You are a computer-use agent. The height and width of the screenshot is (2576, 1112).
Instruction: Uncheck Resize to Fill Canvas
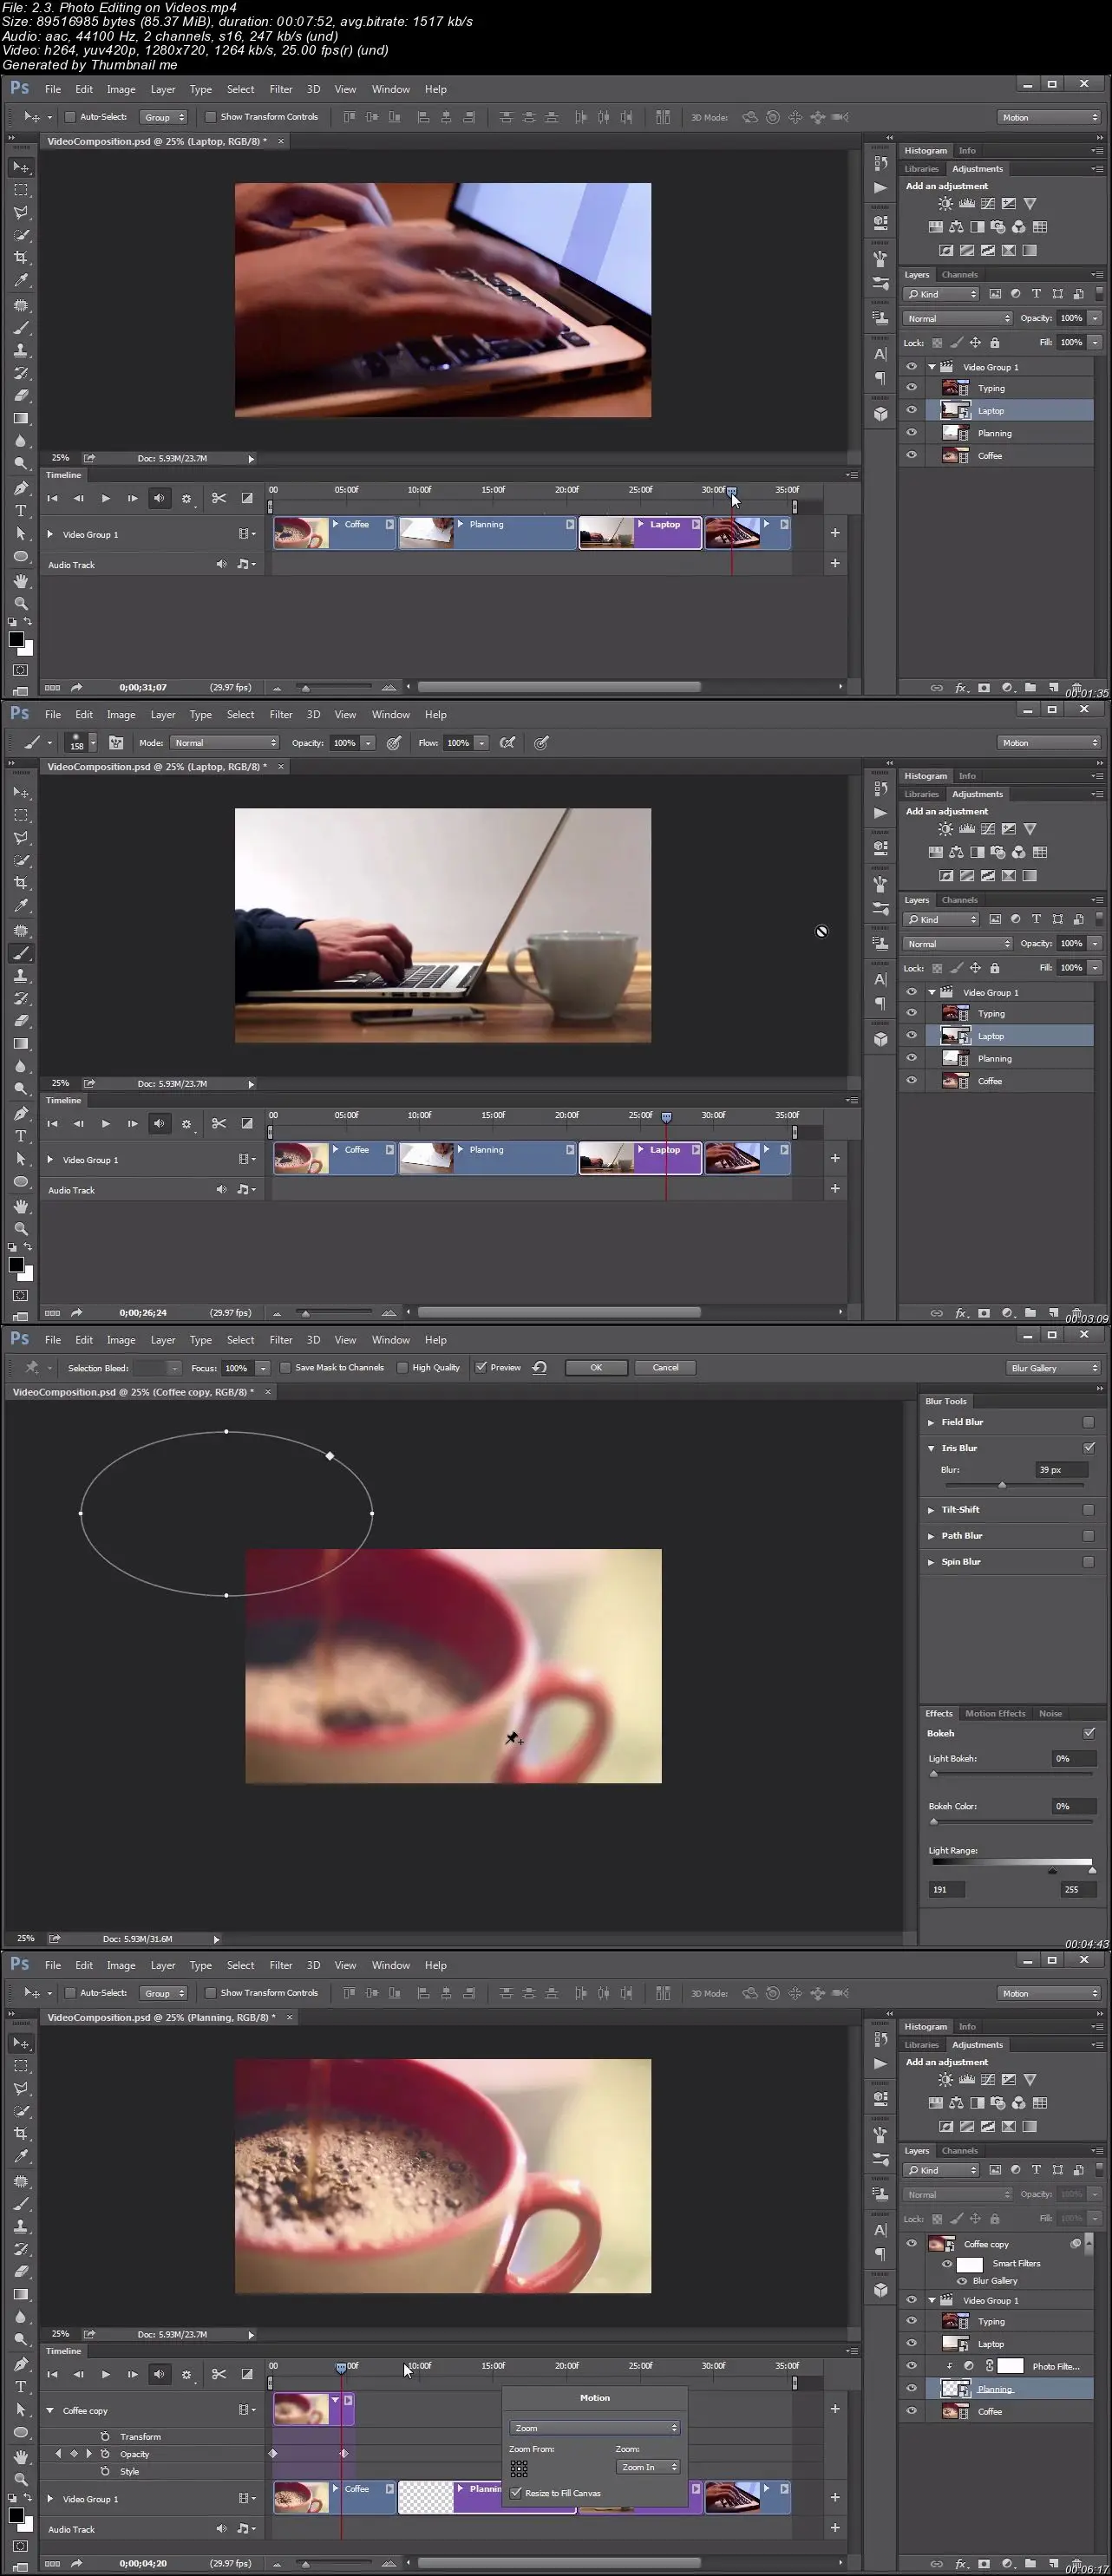click(516, 2493)
